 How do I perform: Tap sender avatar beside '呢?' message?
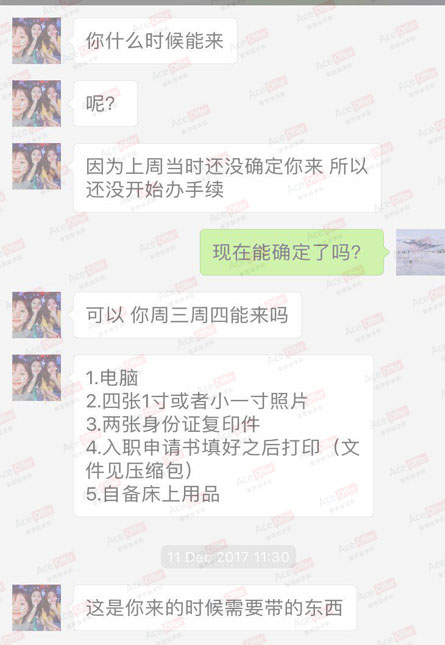coord(37,103)
